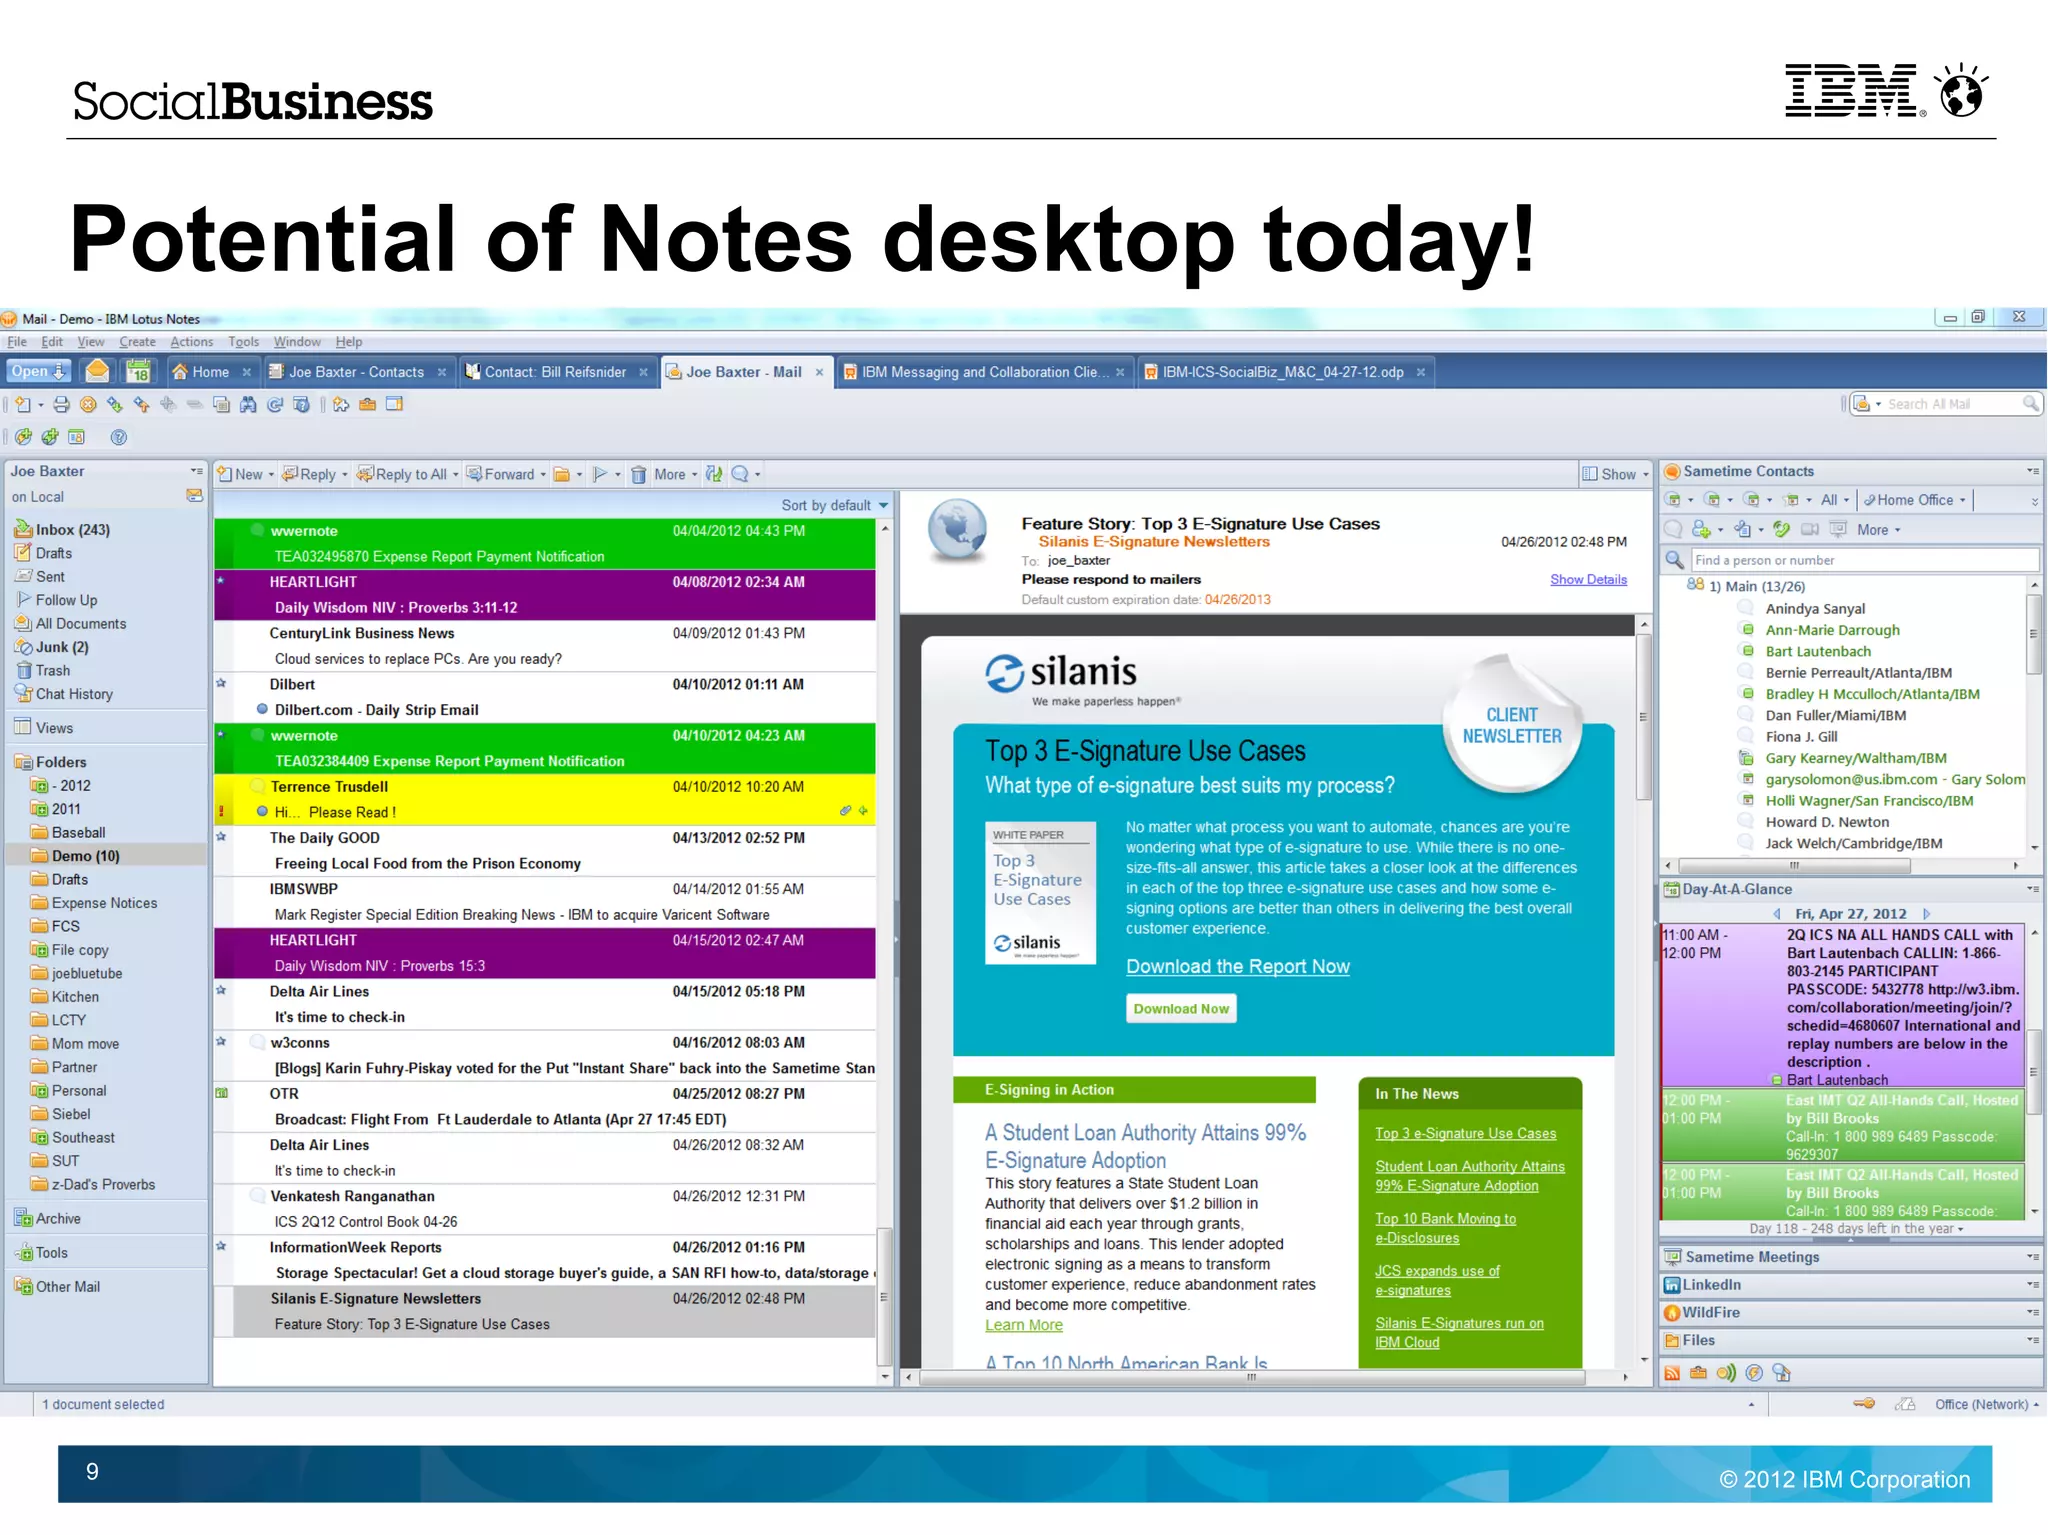Click the binoculars Find icon in toolbar

pyautogui.click(x=248, y=405)
